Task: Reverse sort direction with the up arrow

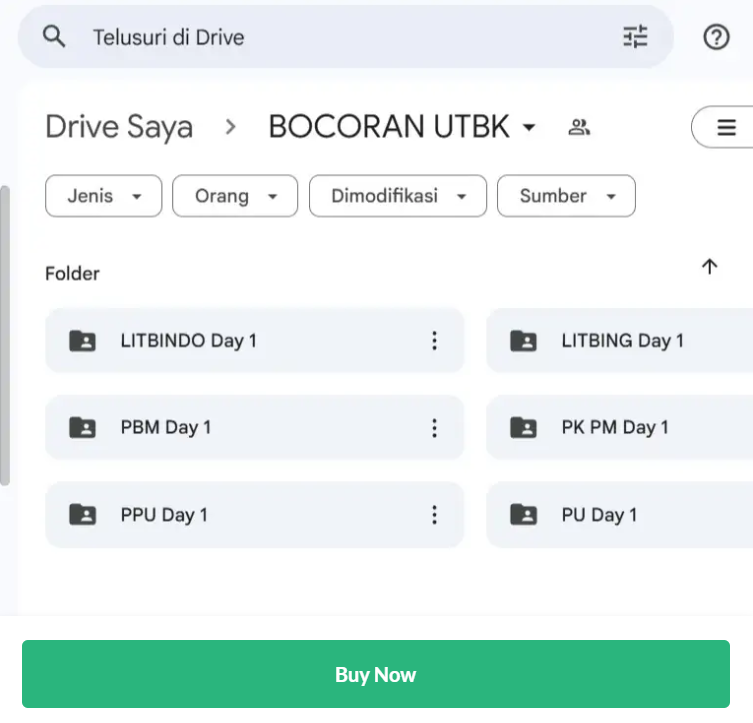Action: click(x=709, y=266)
